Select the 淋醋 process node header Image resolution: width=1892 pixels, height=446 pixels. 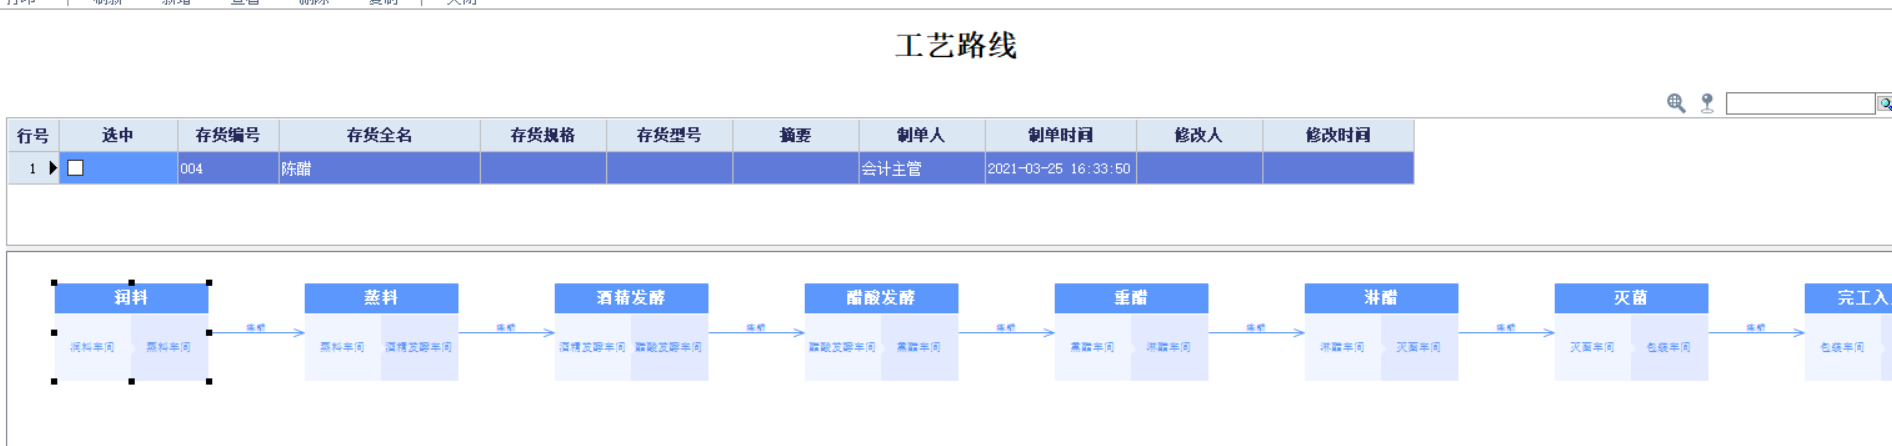(x=1381, y=298)
